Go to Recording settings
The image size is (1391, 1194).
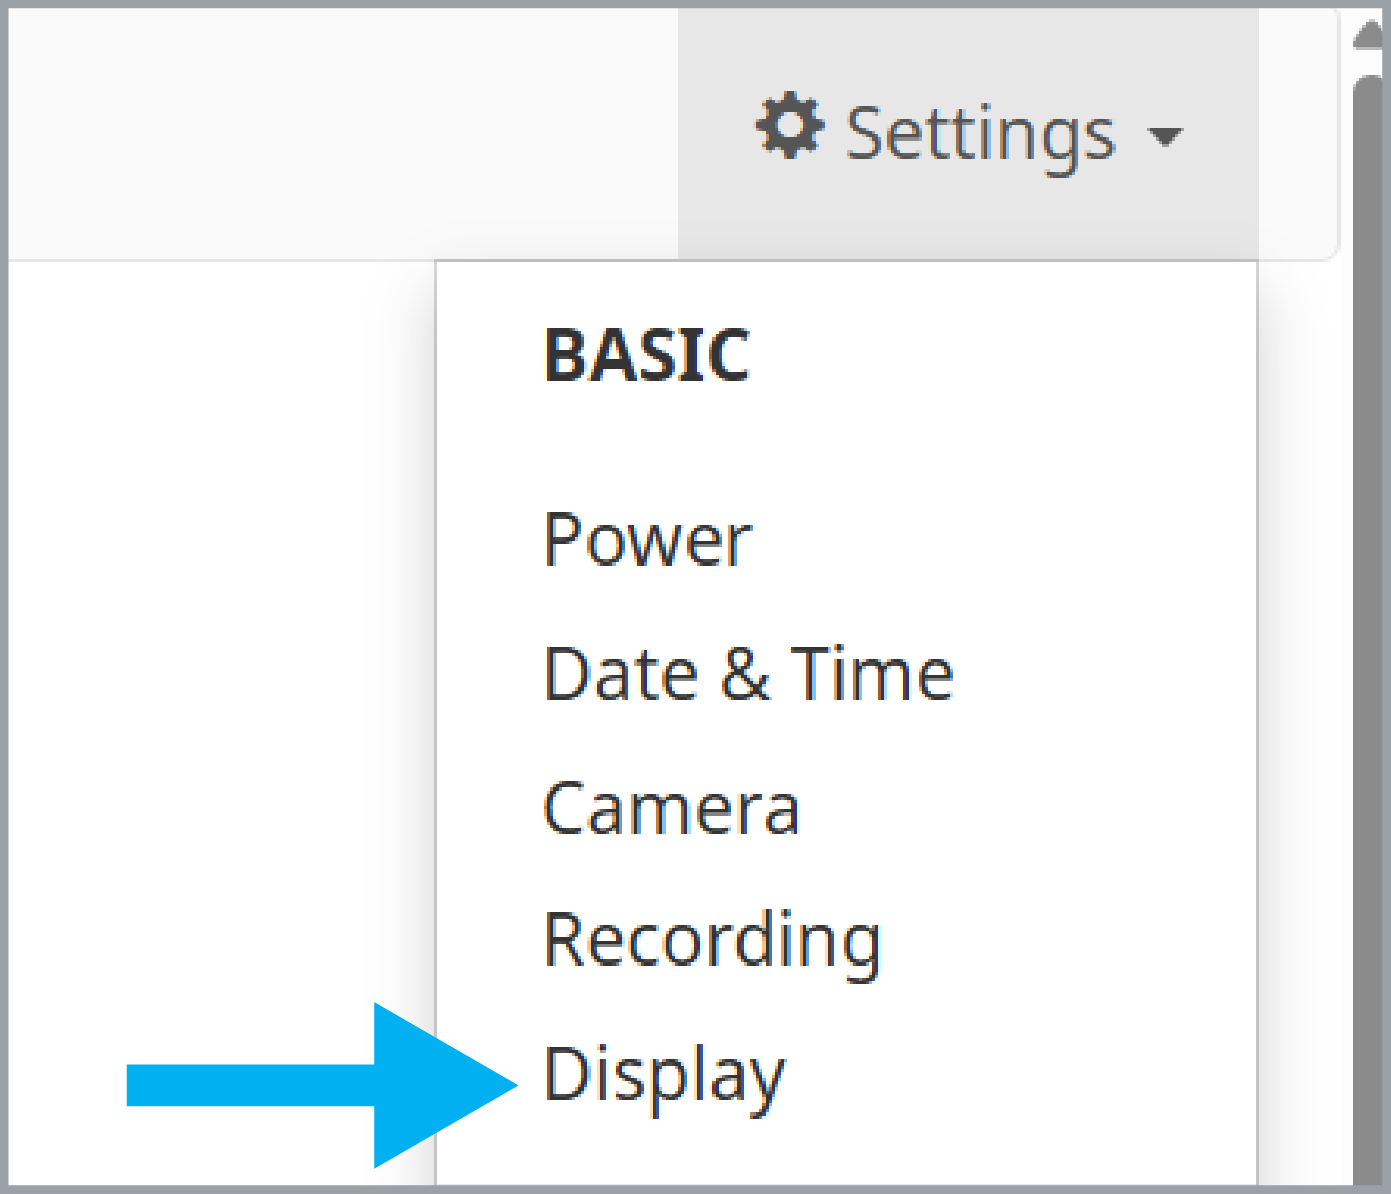(x=712, y=943)
